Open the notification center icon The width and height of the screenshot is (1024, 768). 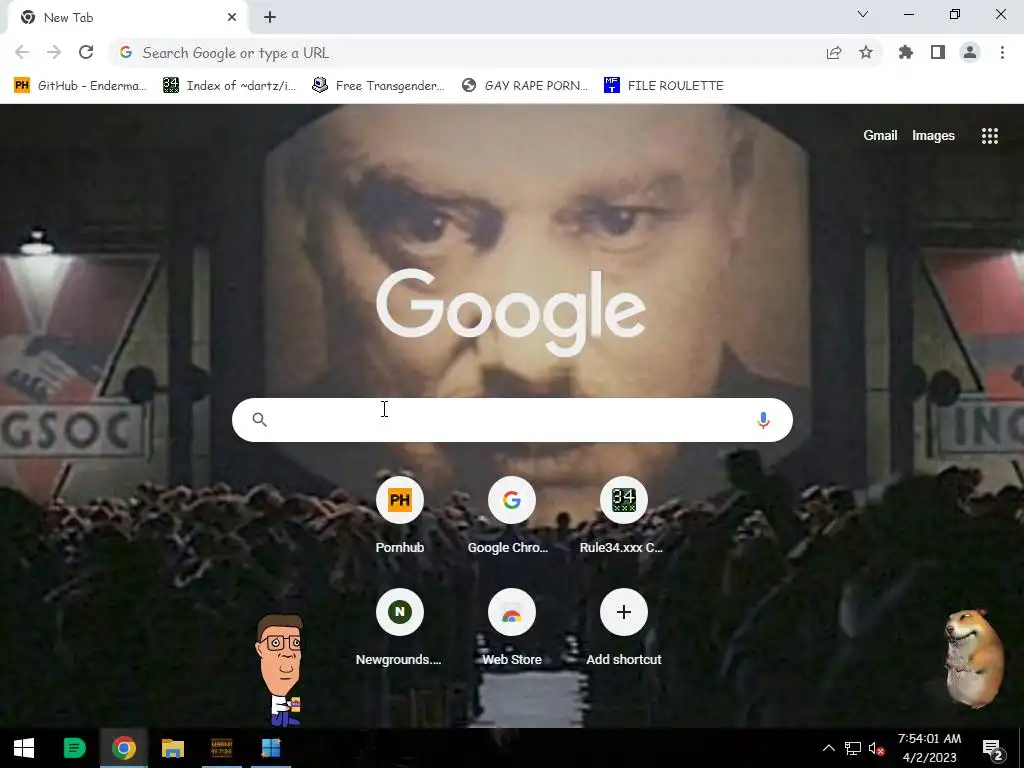click(x=992, y=748)
